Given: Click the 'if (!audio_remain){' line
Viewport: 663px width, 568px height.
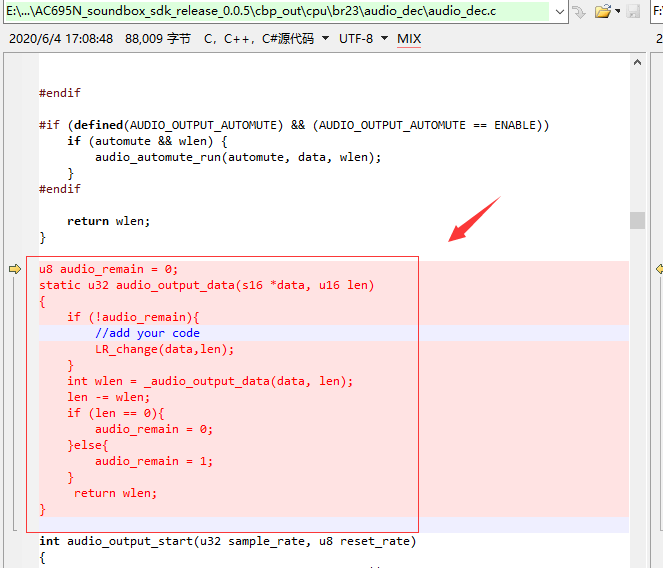Looking at the screenshot, I should [x=133, y=317].
